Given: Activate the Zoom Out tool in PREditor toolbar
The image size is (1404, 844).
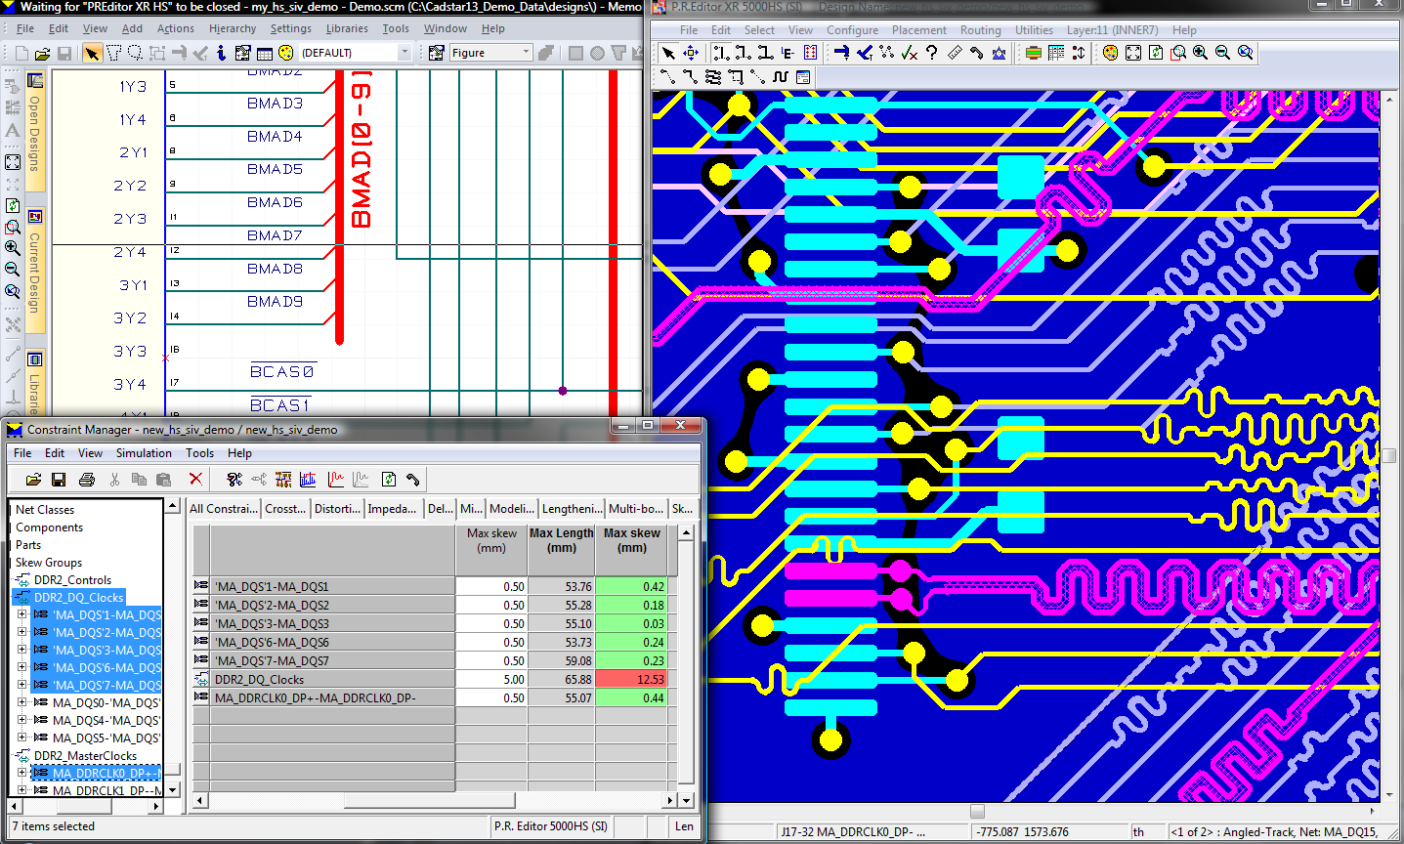Looking at the screenshot, I should pos(1221,52).
